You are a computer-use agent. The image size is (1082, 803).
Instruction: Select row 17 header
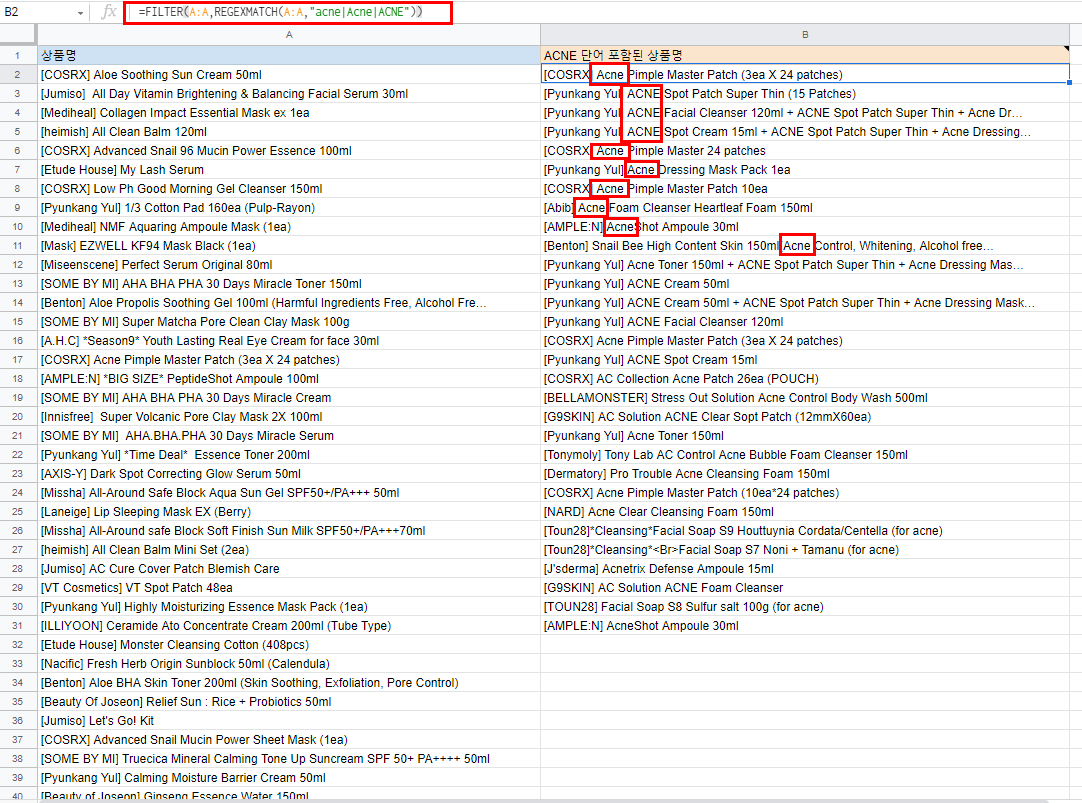[x=18, y=359]
